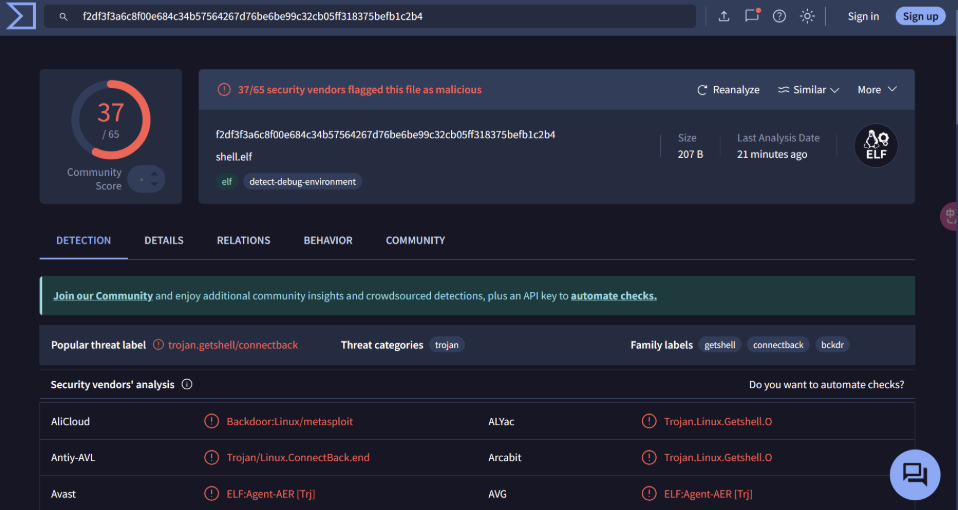
Task: Click trojan.getshell/connectback threat label
Action: [x=233, y=344]
